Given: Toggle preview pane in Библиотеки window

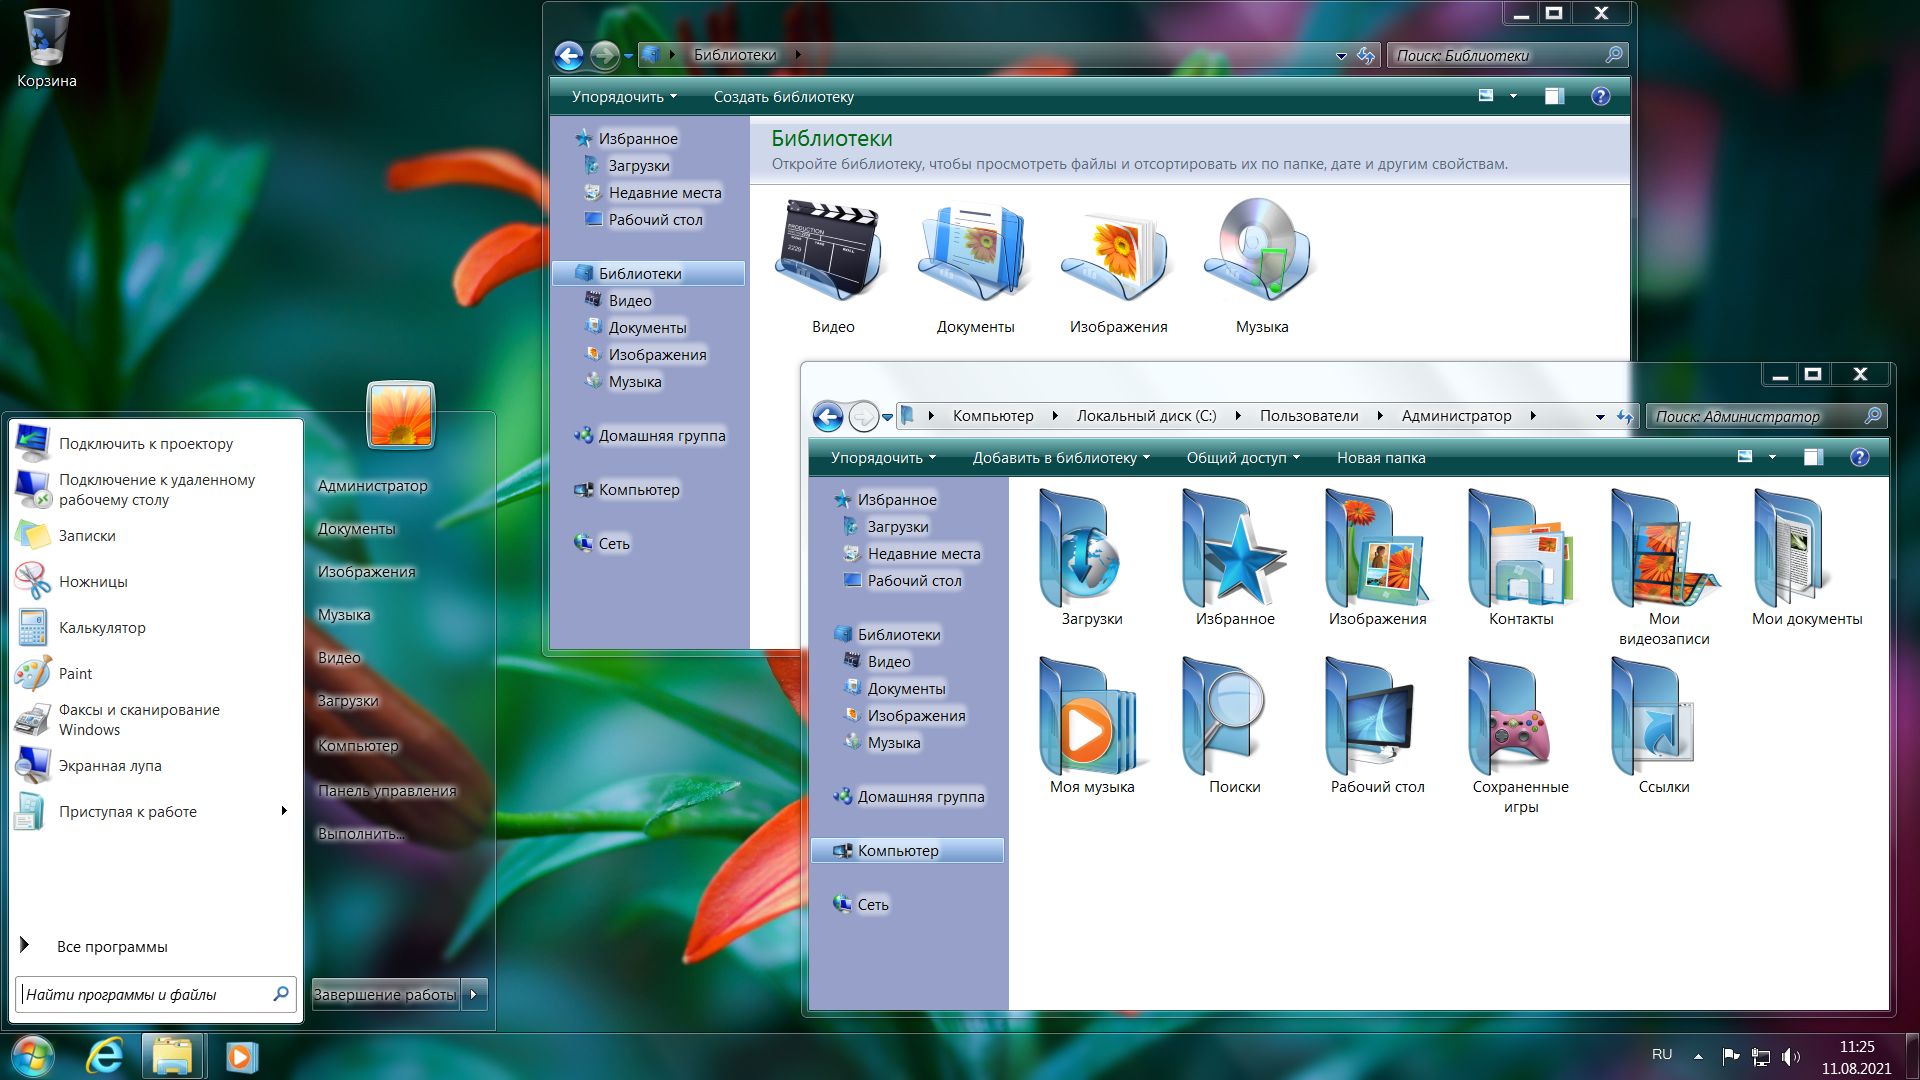Looking at the screenshot, I should (x=1554, y=96).
